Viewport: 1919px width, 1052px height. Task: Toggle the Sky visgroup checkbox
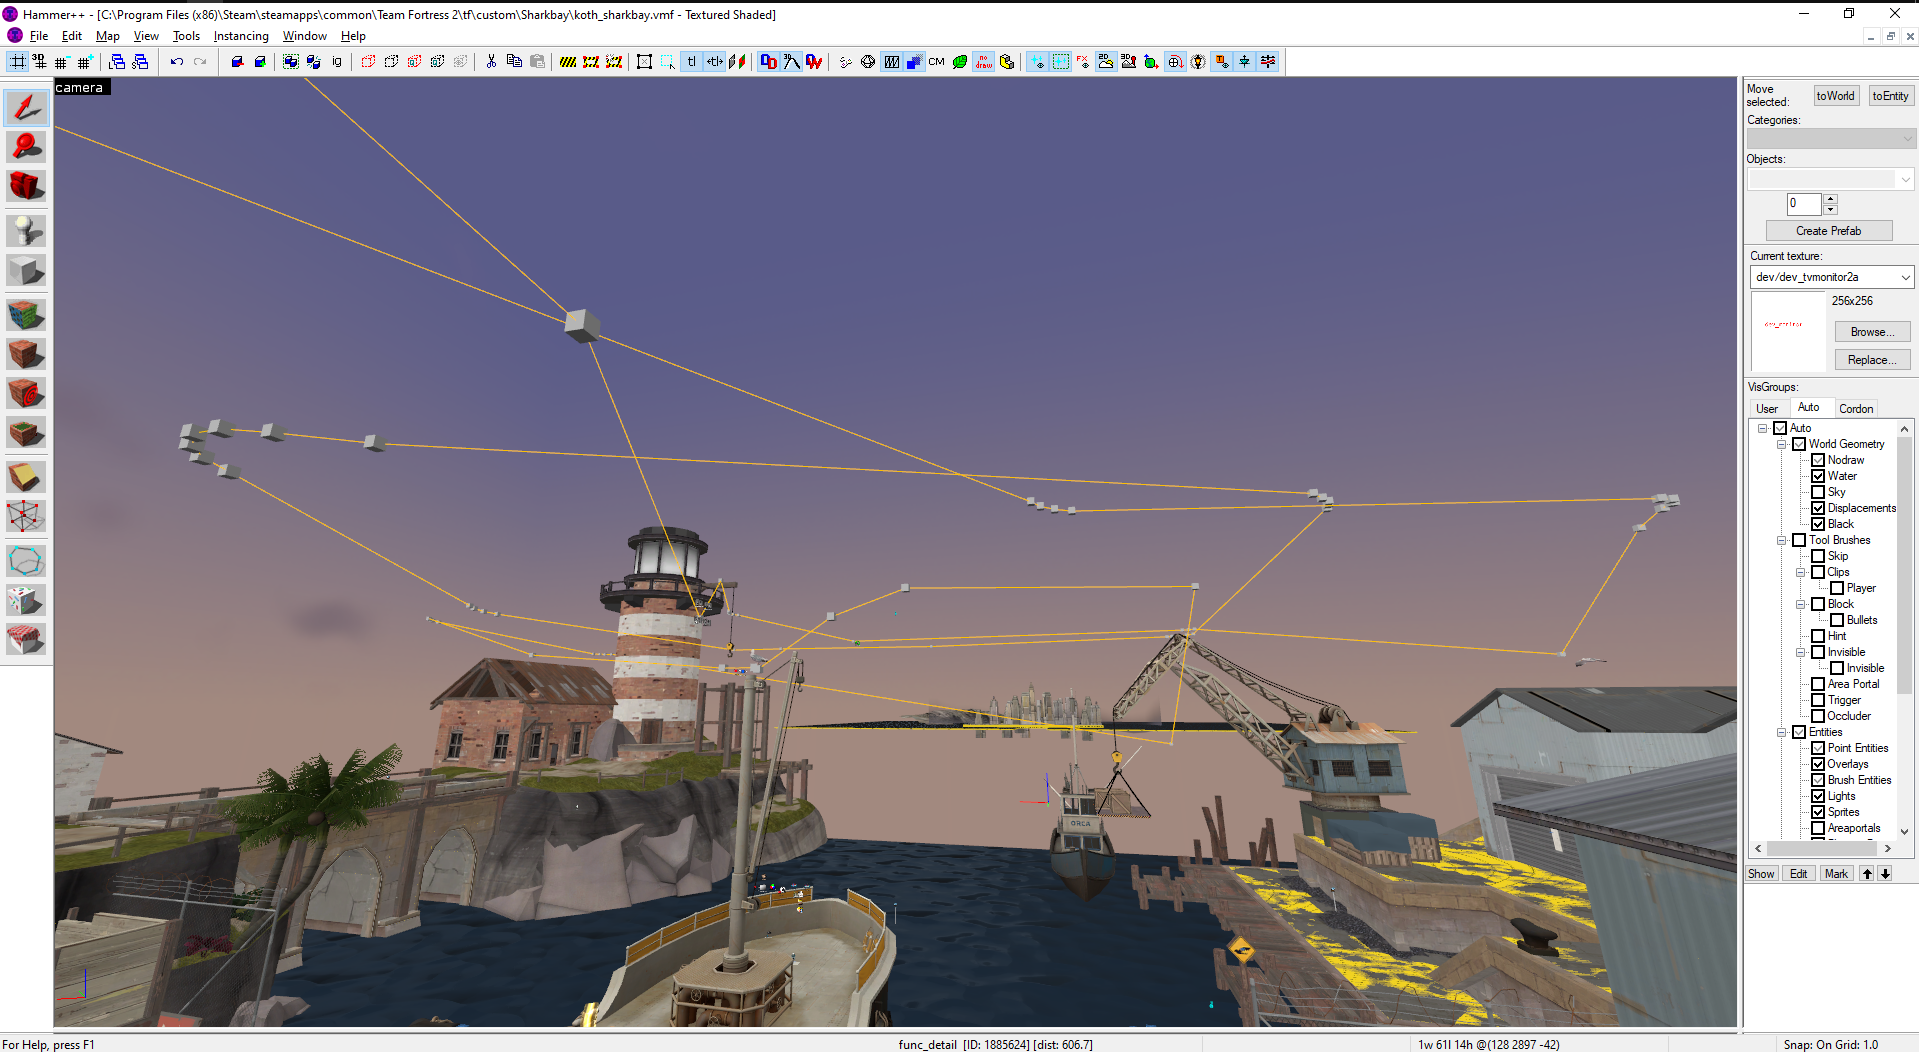(x=1818, y=492)
